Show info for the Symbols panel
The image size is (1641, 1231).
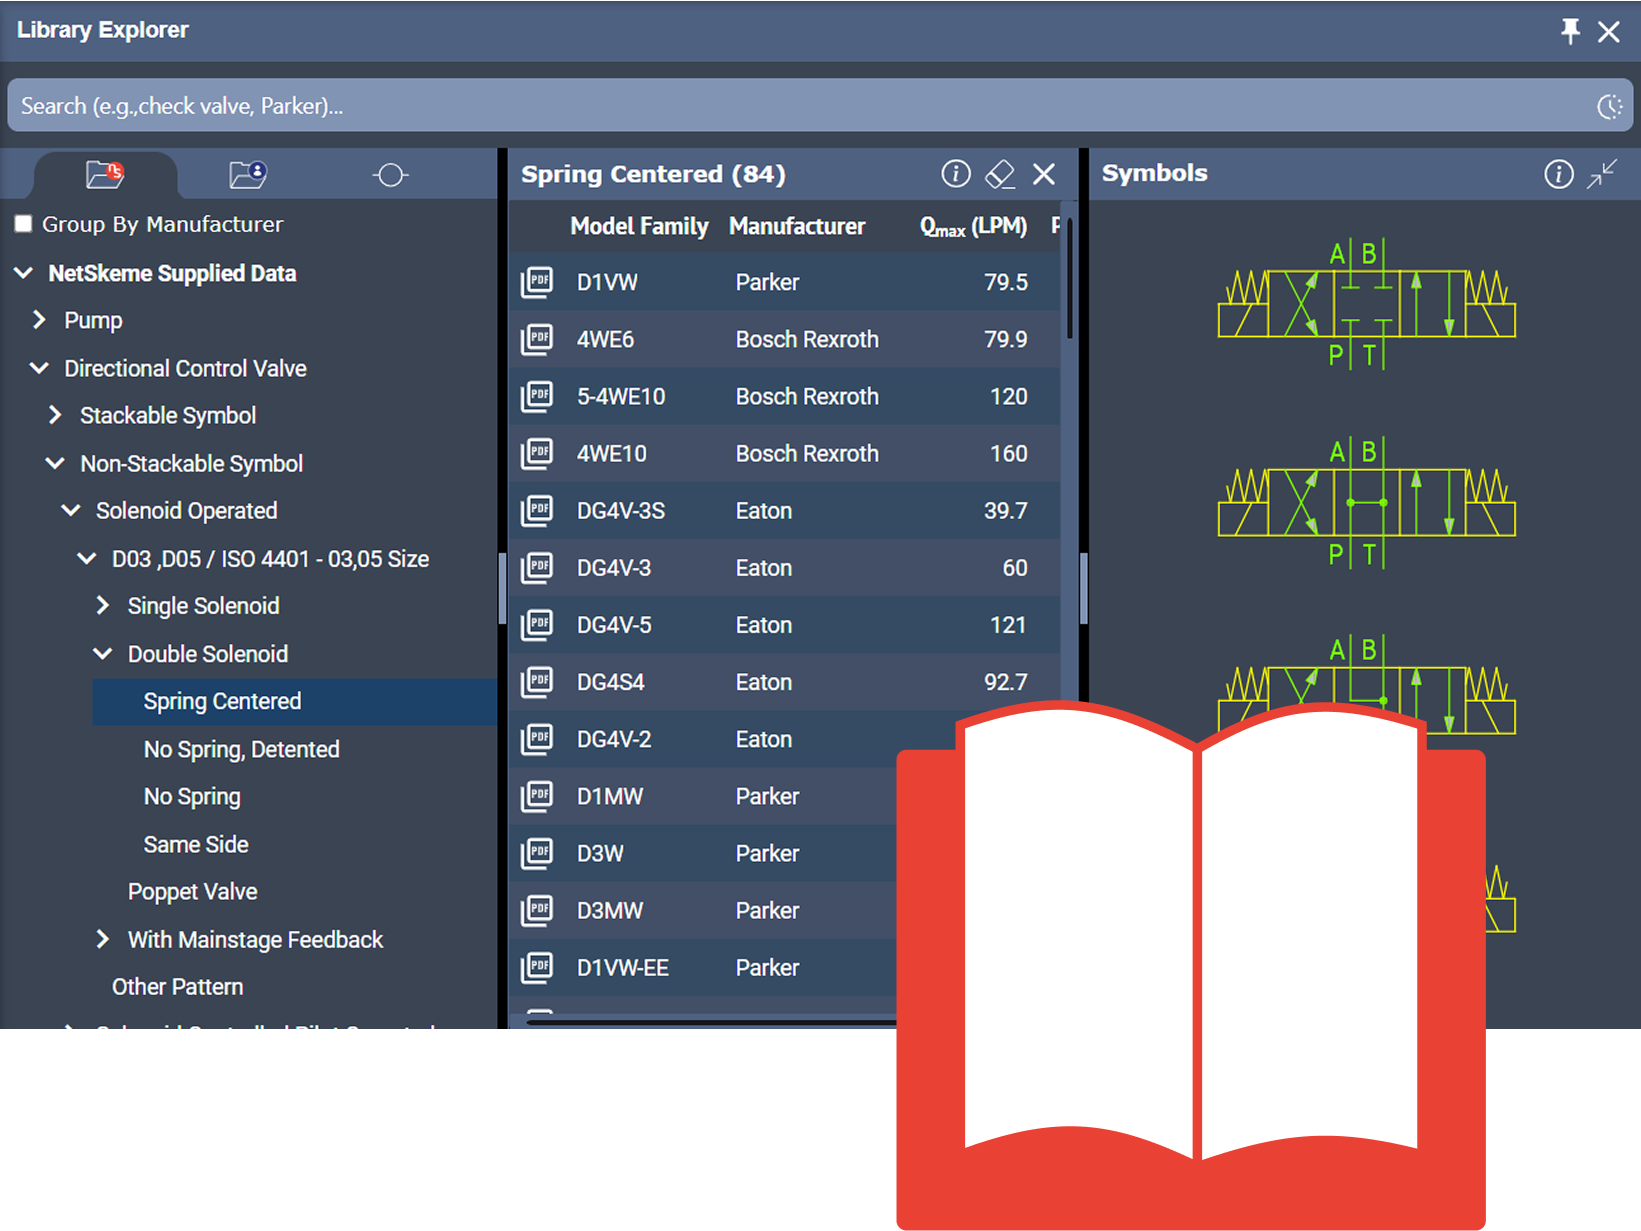[x=1558, y=173]
